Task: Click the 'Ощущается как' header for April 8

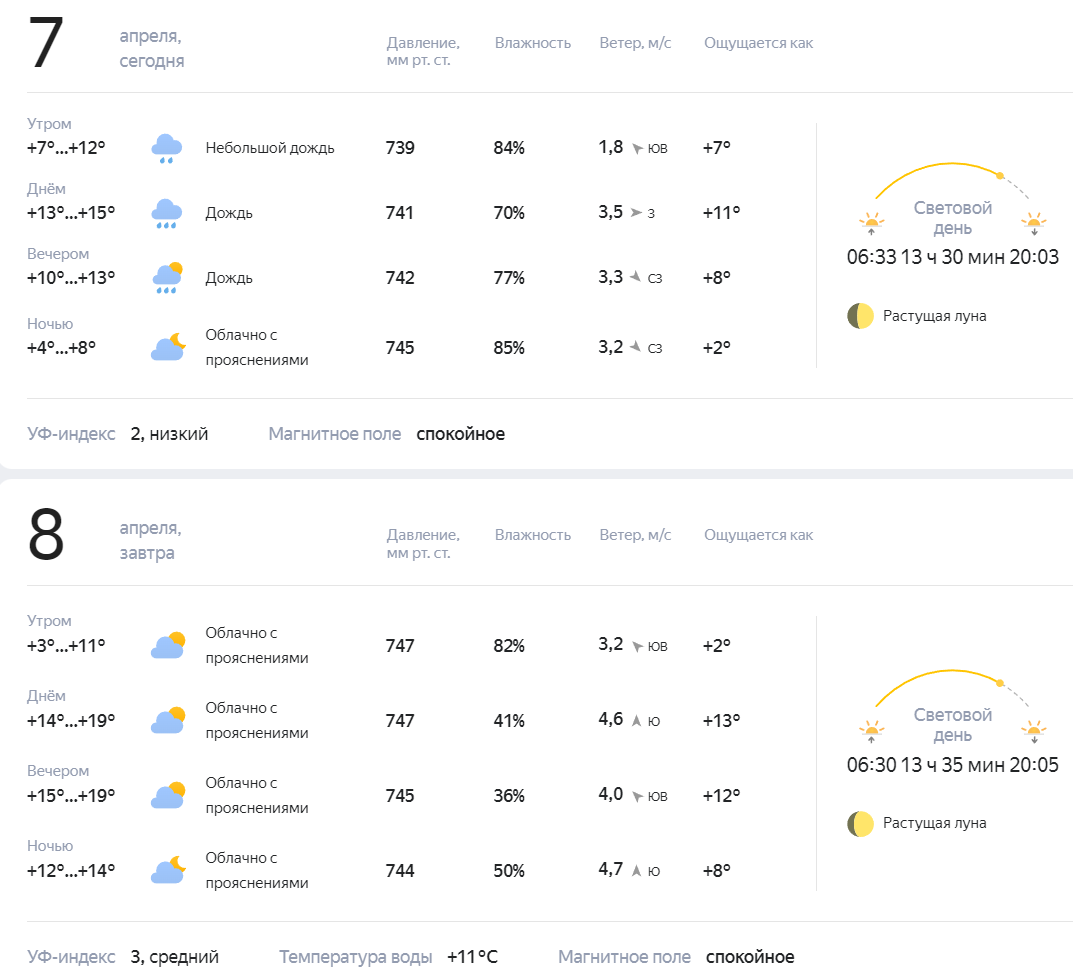Action: tap(758, 535)
